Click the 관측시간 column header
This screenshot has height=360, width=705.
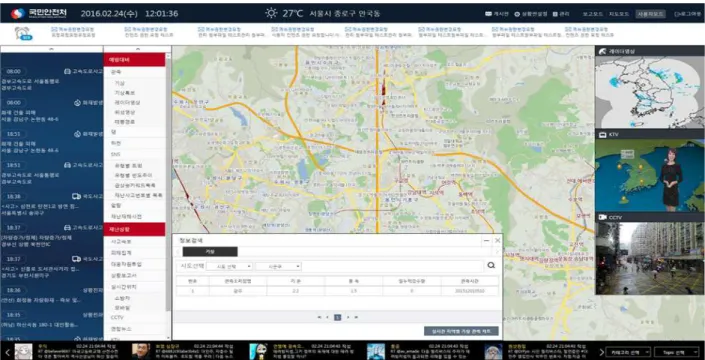tap(469, 281)
